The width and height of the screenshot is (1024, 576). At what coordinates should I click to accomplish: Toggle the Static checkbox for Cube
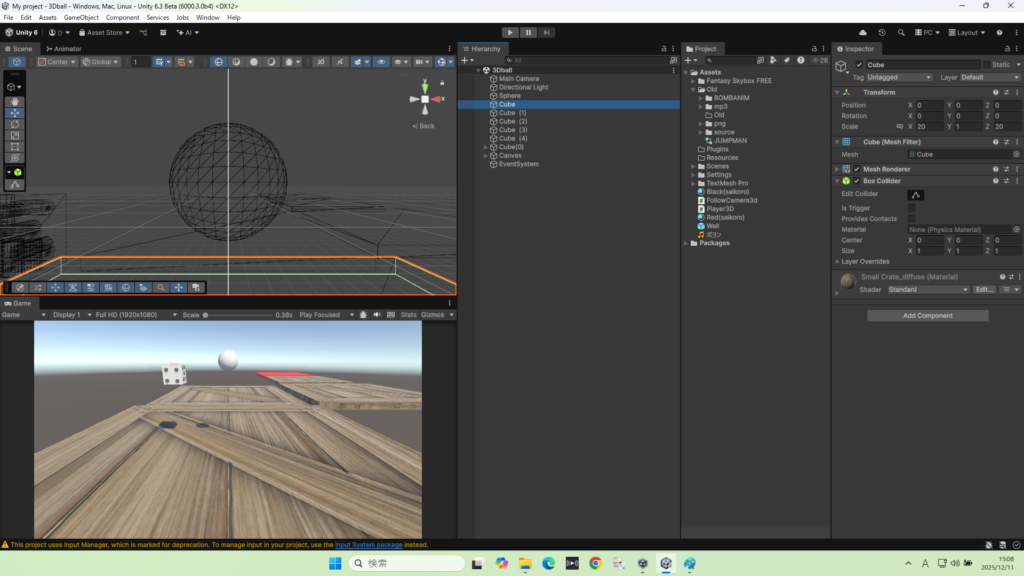point(986,65)
